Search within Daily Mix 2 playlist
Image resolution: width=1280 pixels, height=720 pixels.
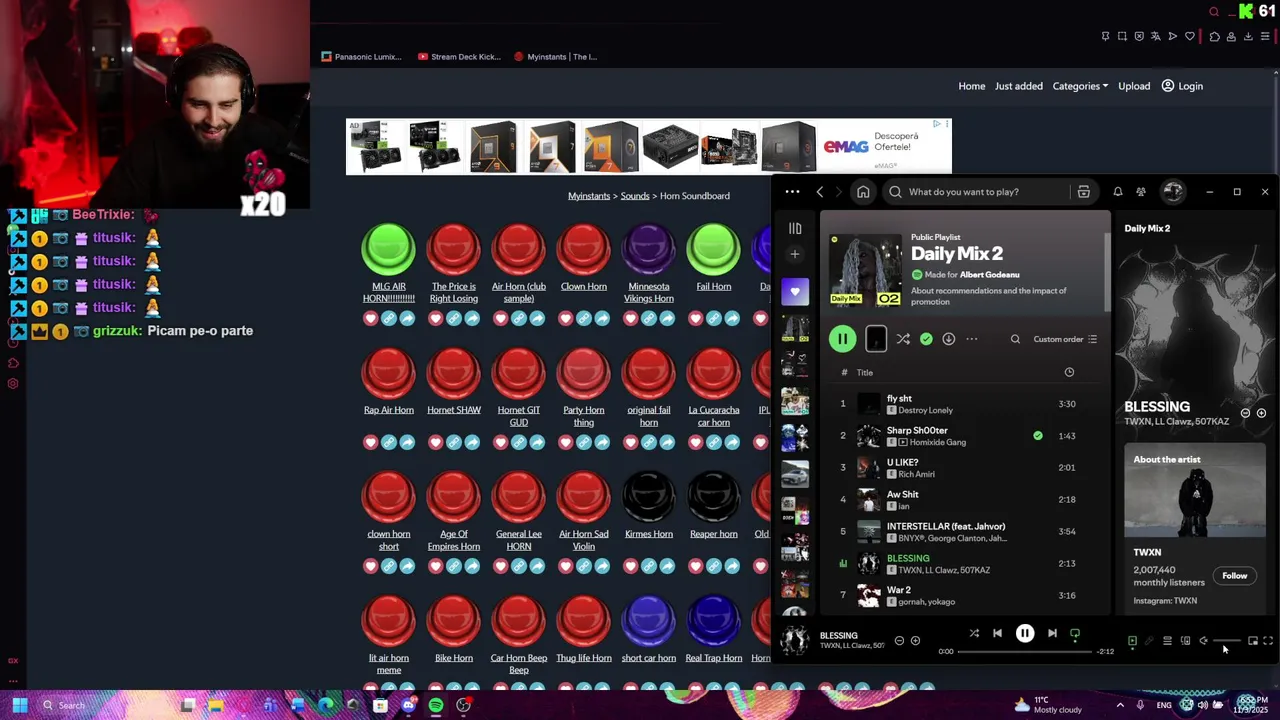(1015, 339)
